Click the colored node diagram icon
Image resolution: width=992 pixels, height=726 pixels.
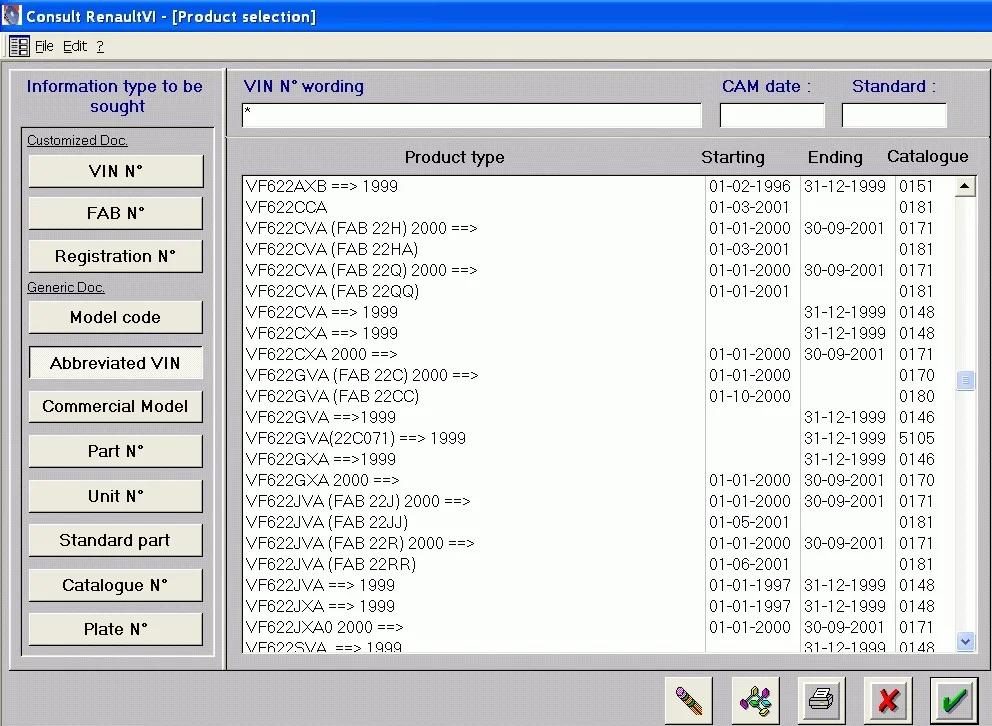click(x=755, y=699)
